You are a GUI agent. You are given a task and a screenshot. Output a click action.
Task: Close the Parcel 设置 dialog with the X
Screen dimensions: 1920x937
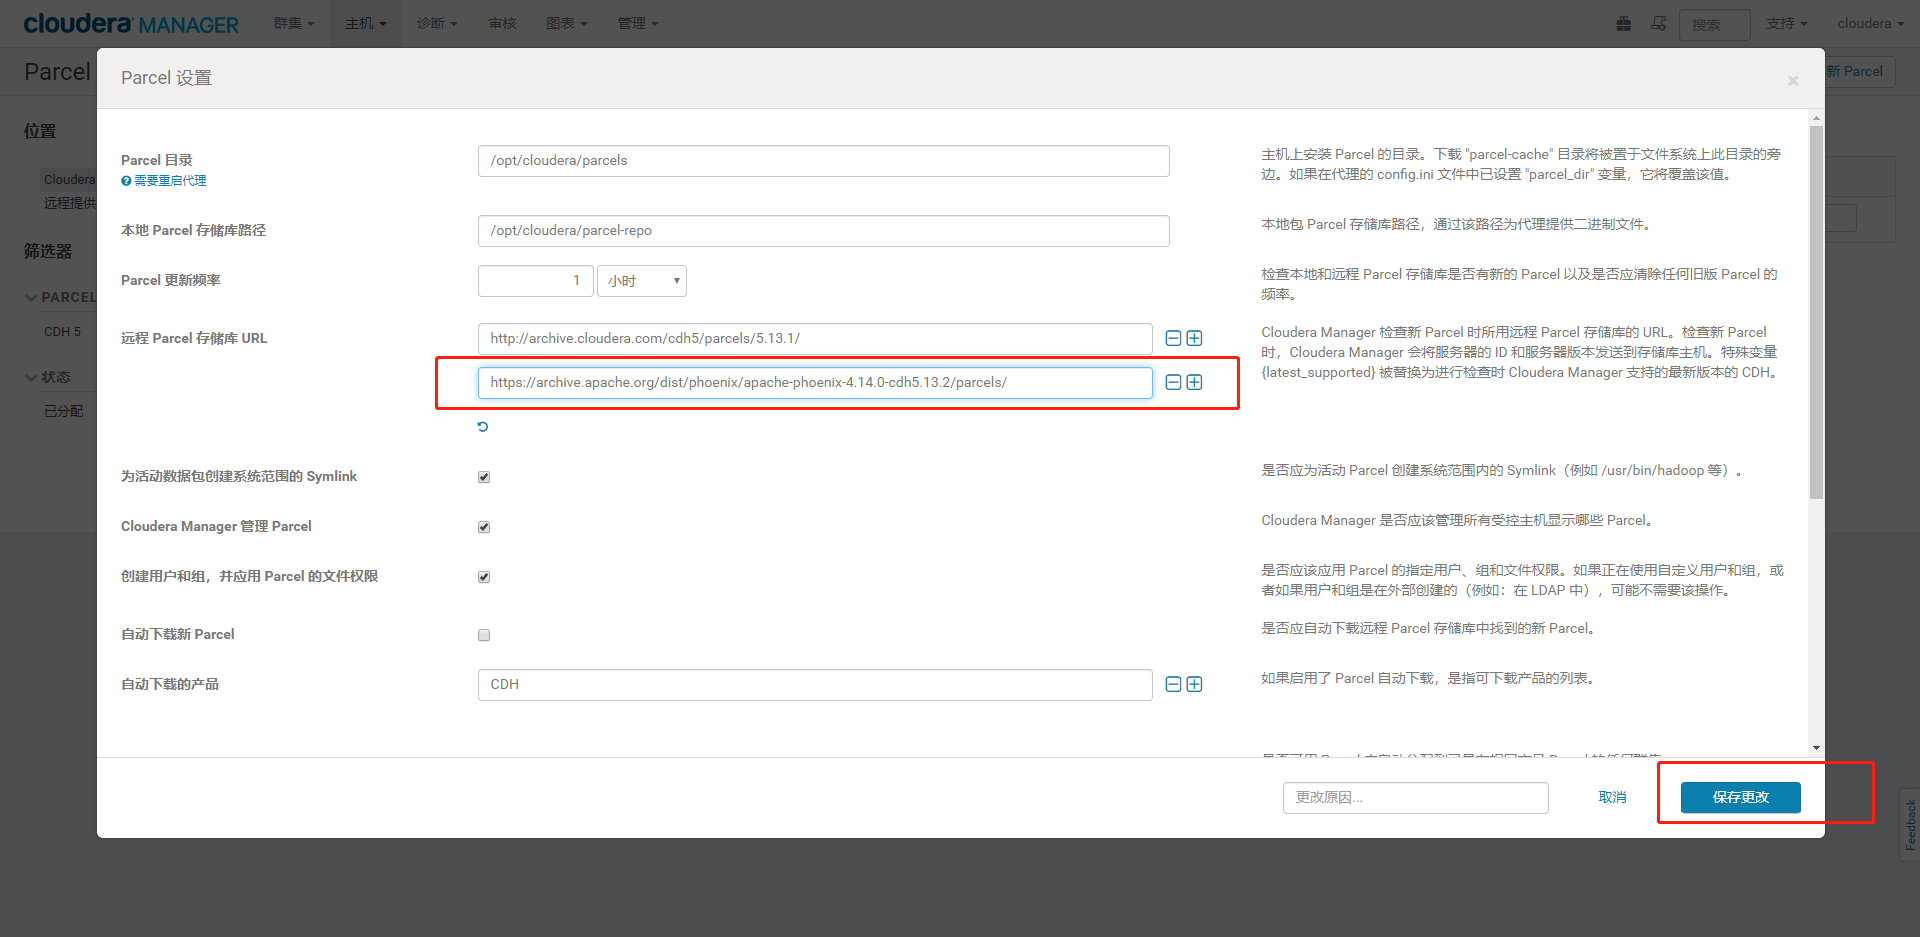point(1793,80)
